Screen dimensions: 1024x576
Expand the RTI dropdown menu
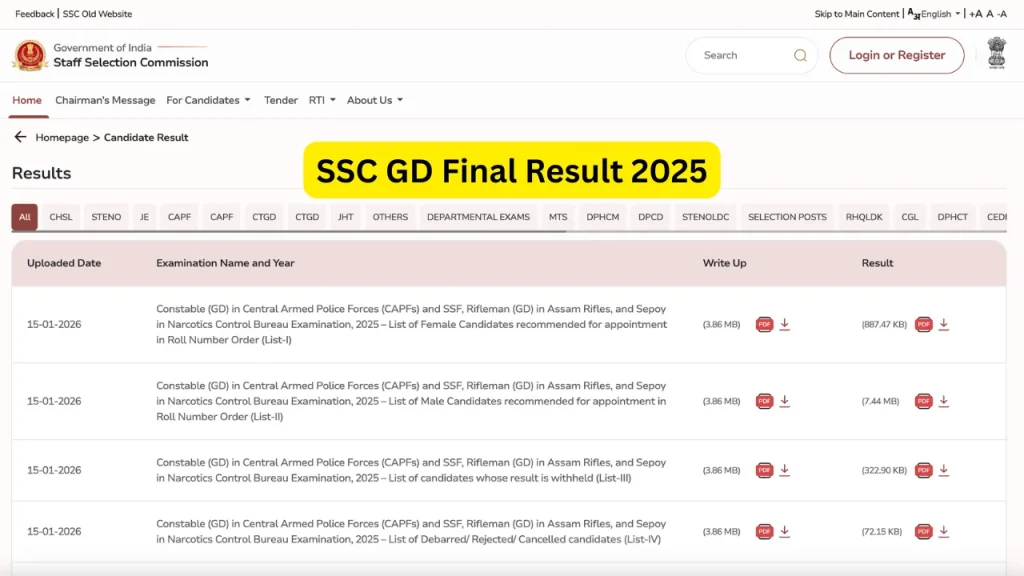coord(321,100)
